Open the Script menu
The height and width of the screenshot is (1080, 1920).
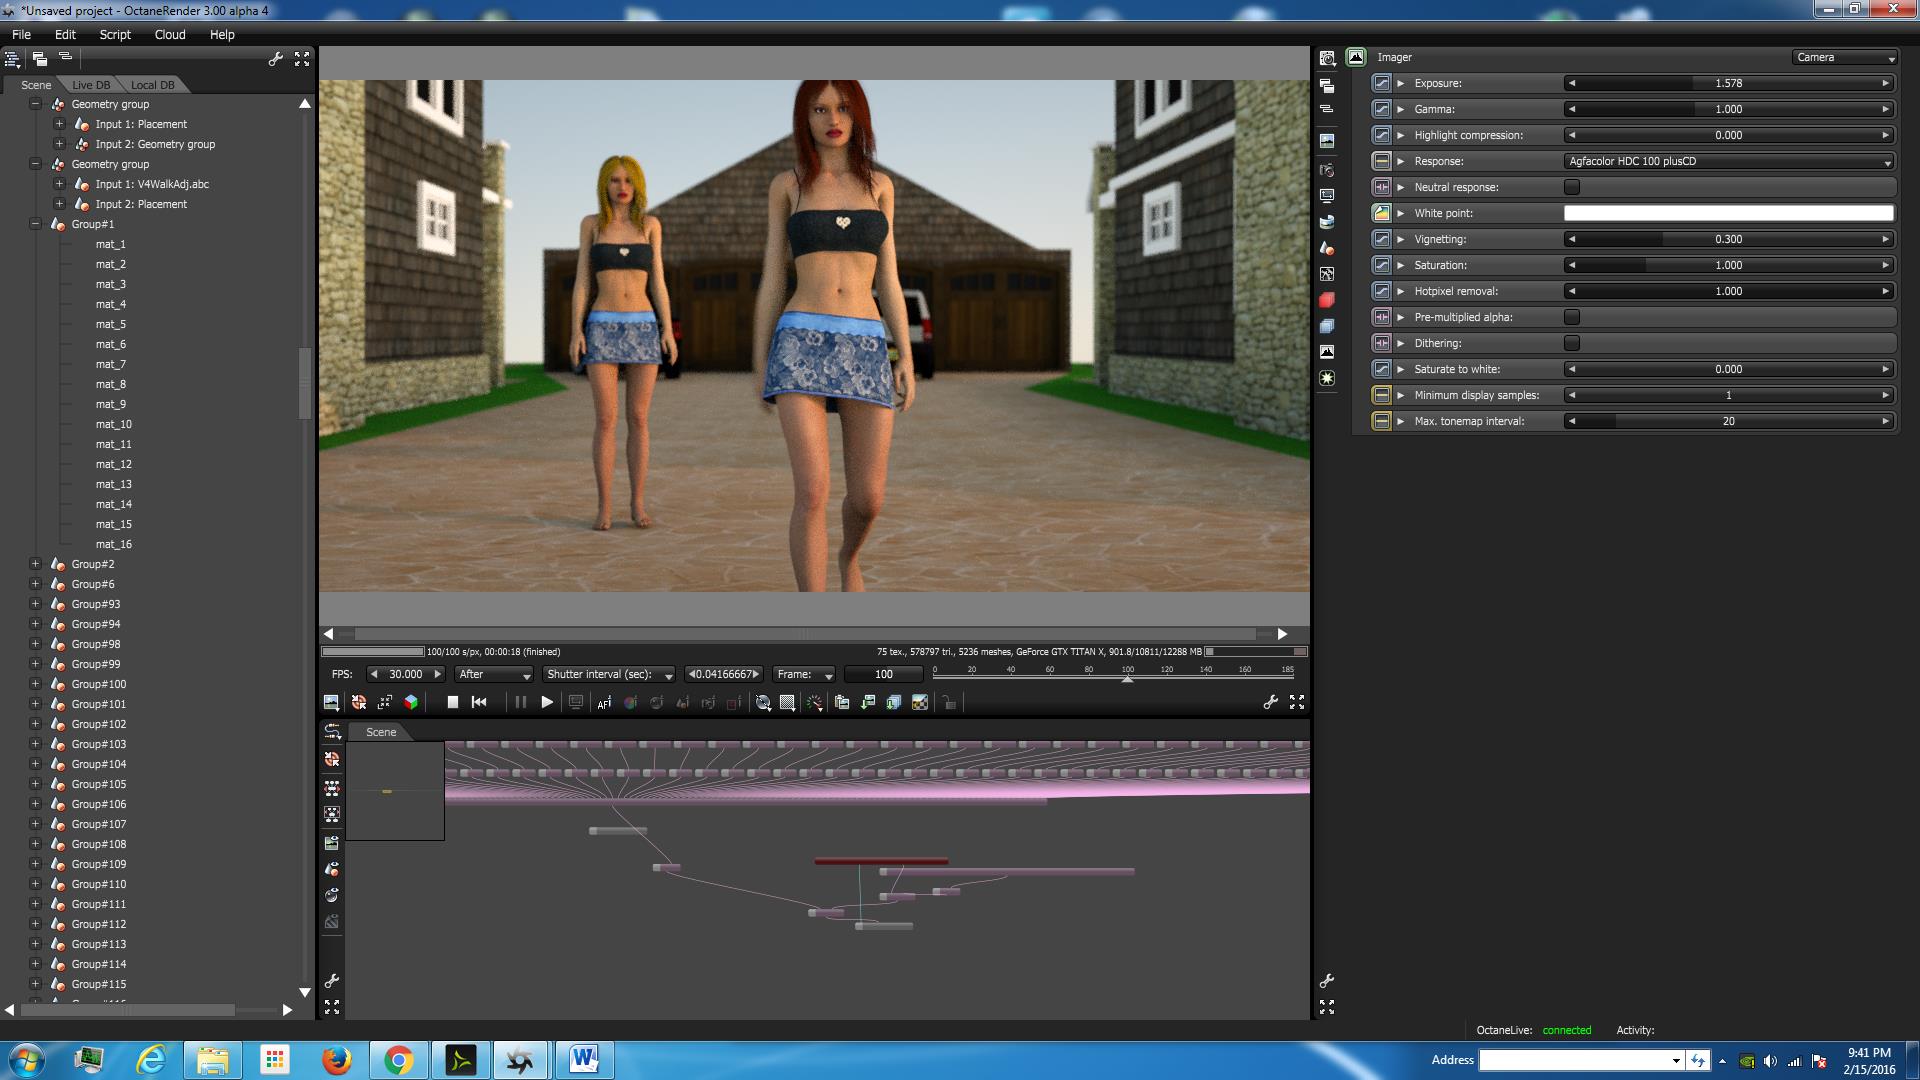click(x=115, y=34)
